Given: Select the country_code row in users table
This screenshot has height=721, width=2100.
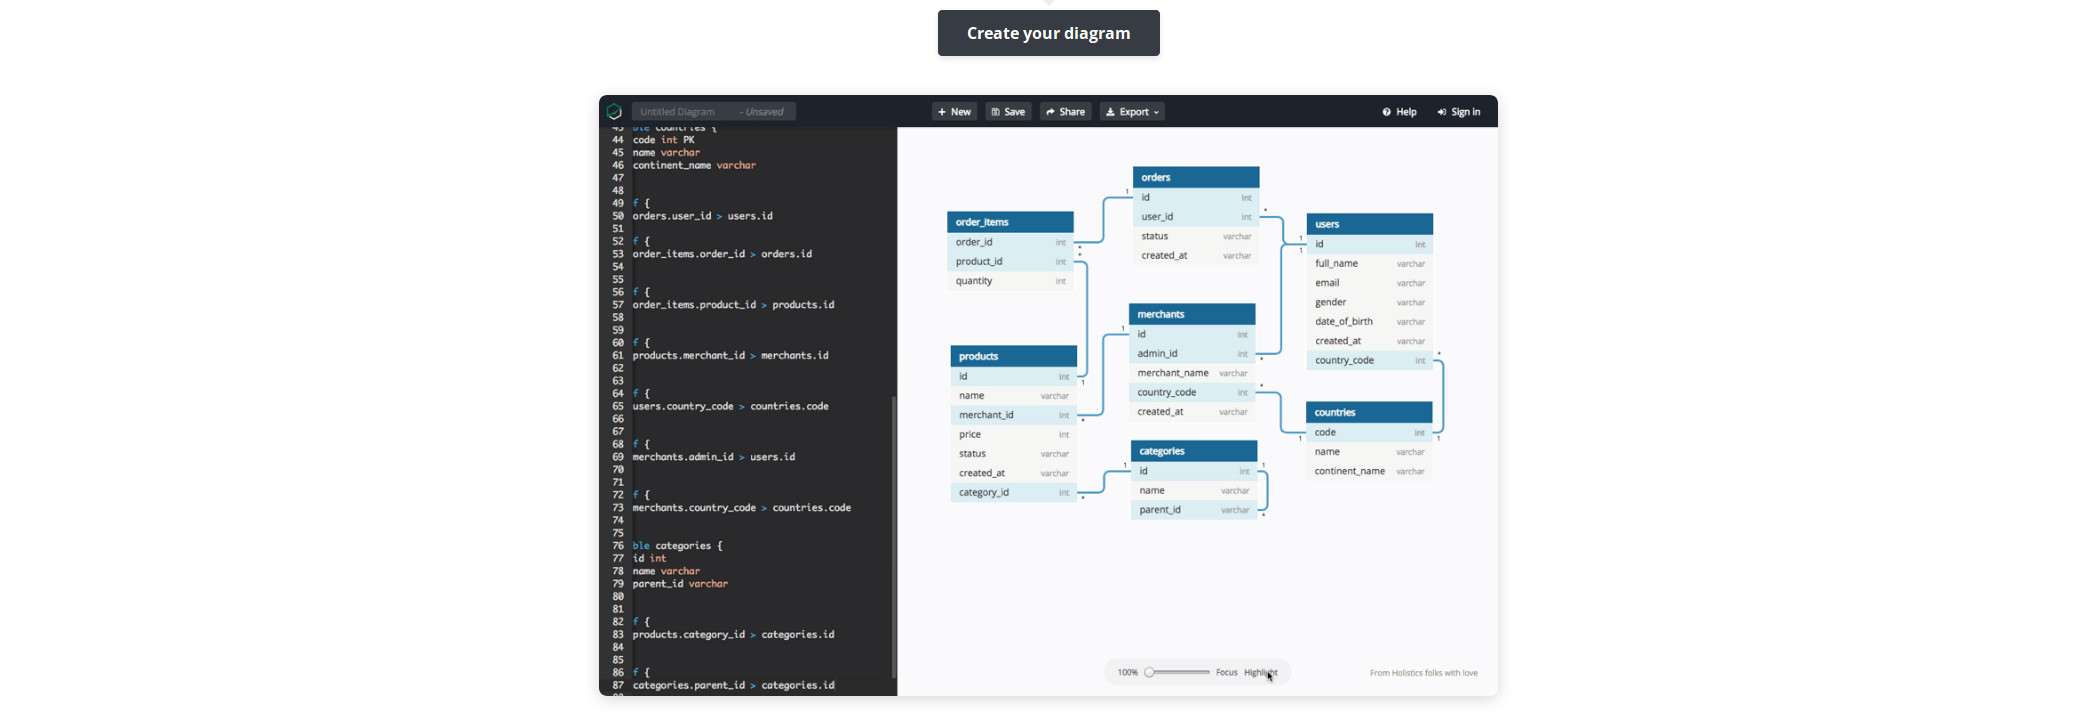Looking at the screenshot, I should click(x=1369, y=361).
